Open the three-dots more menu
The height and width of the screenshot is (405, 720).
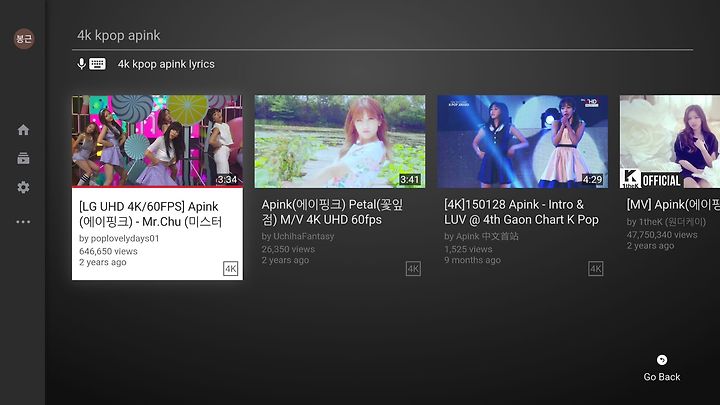click(x=23, y=222)
